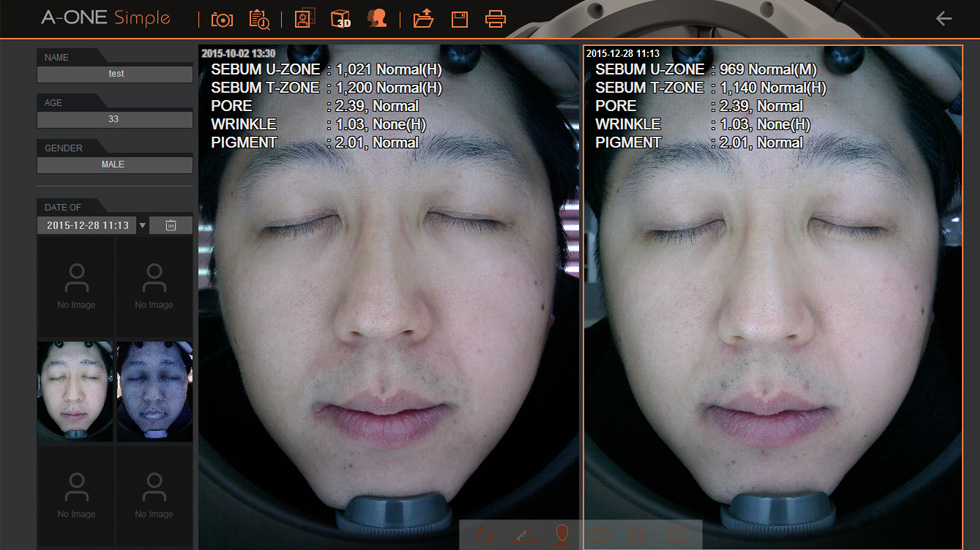This screenshot has width=980, height=550.
Task: Select the 2015-12-28 11:13 date field
Action: [87, 225]
